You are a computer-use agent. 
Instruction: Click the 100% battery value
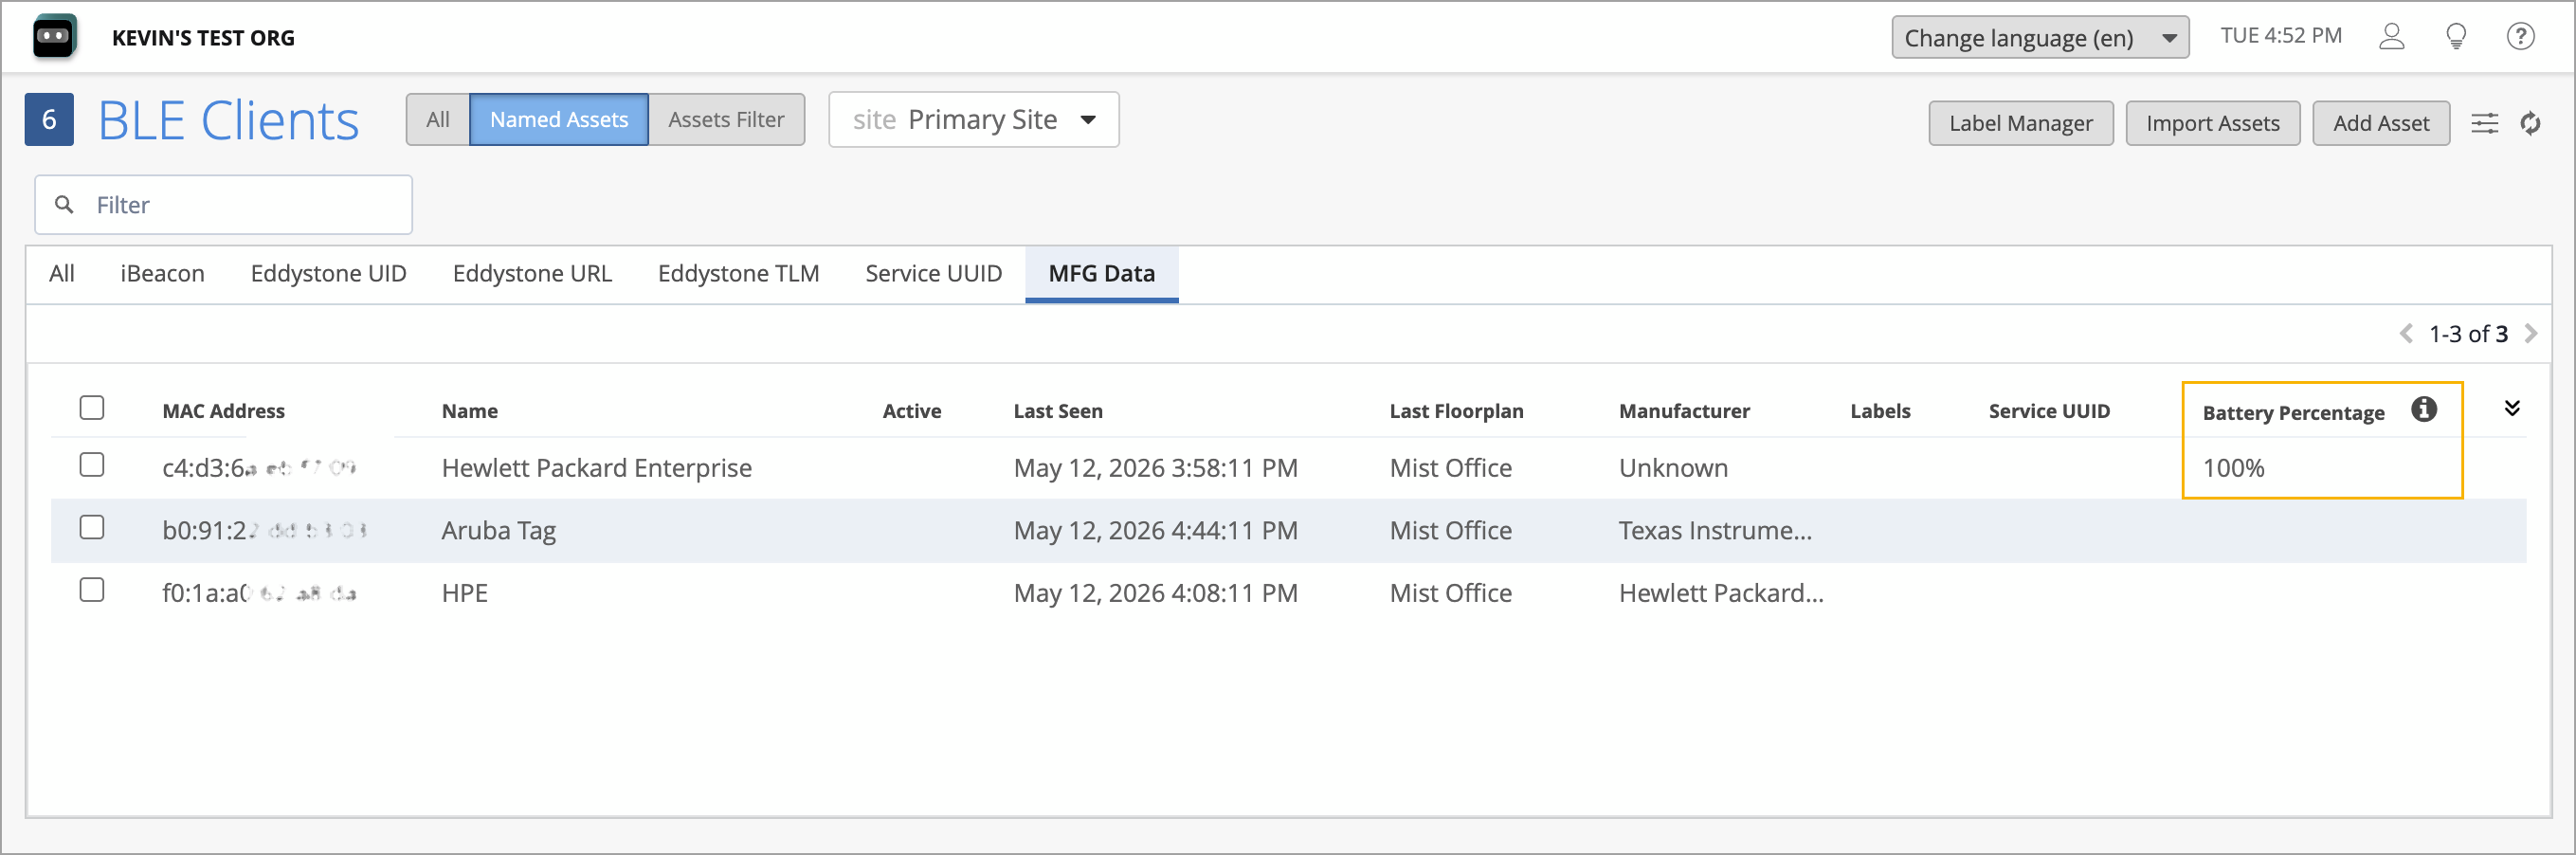tap(2233, 468)
